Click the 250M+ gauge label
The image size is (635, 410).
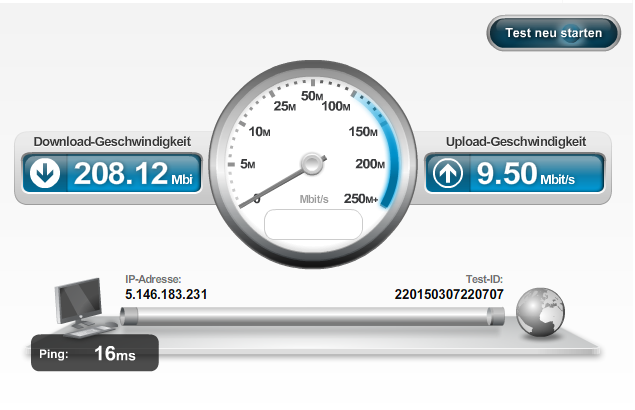(x=361, y=199)
